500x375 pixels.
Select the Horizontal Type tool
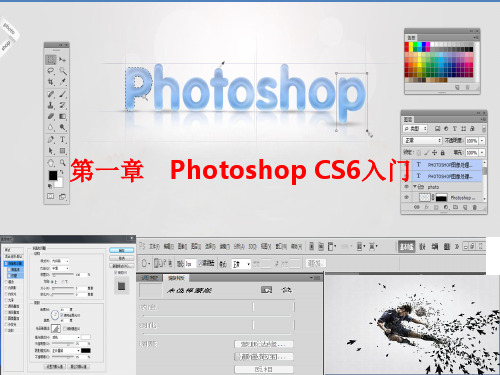pos(62,139)
